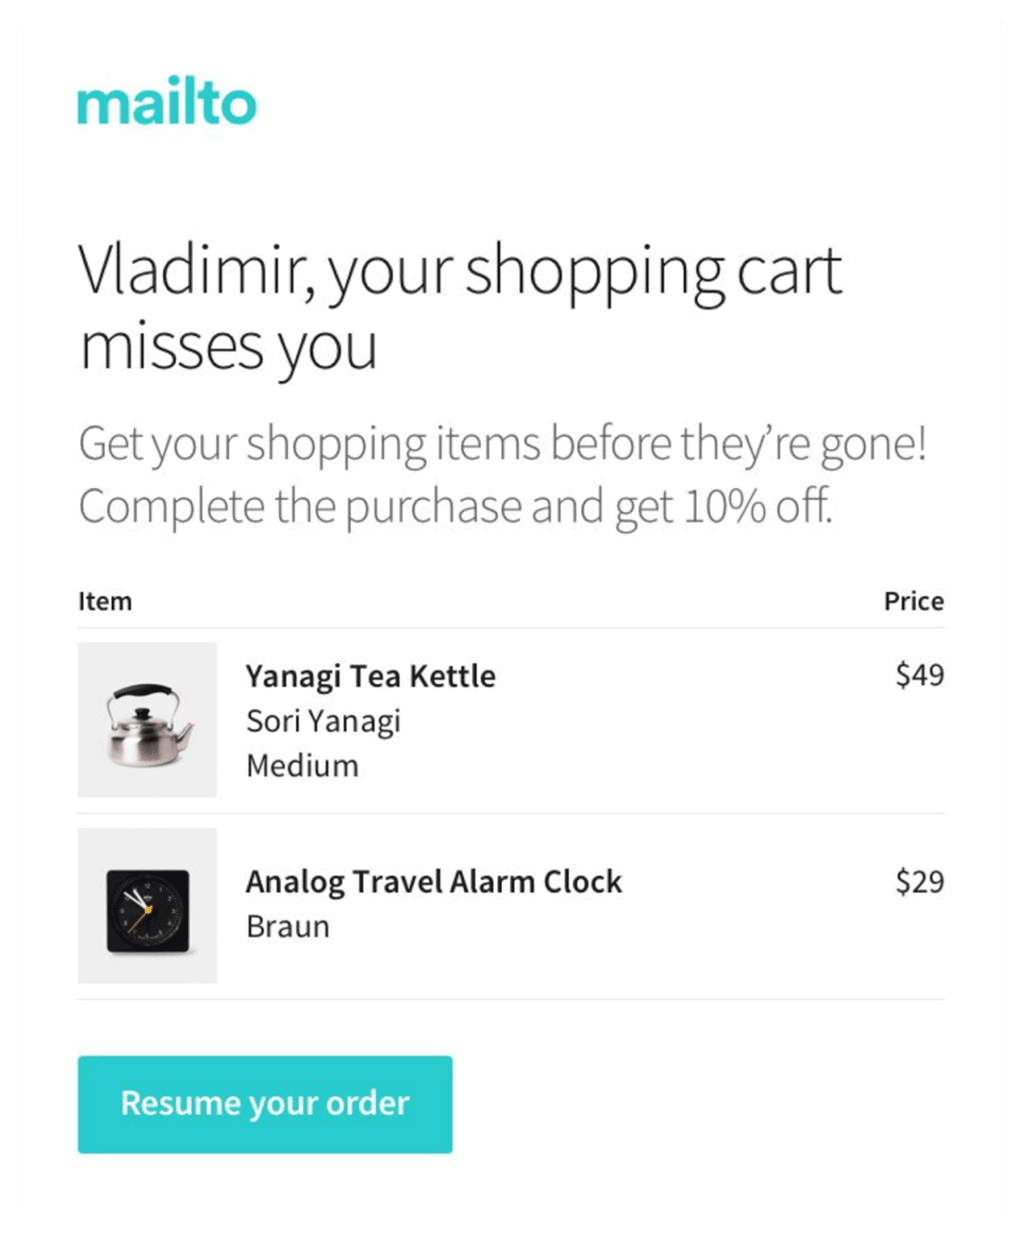Click the Medium size label of the kettle
The height and width of the screenshot is (1234, 1024).
tap(303, 765)
